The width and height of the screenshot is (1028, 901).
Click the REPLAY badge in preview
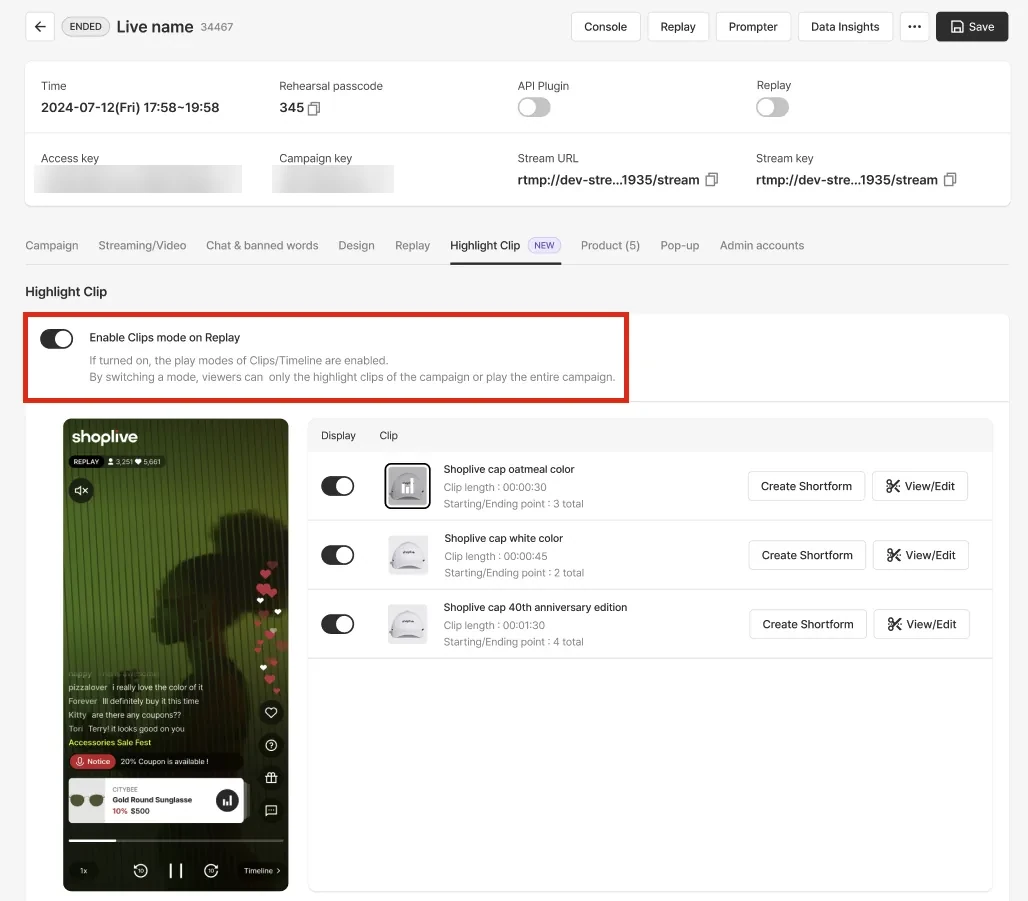[x=86, y=462]
